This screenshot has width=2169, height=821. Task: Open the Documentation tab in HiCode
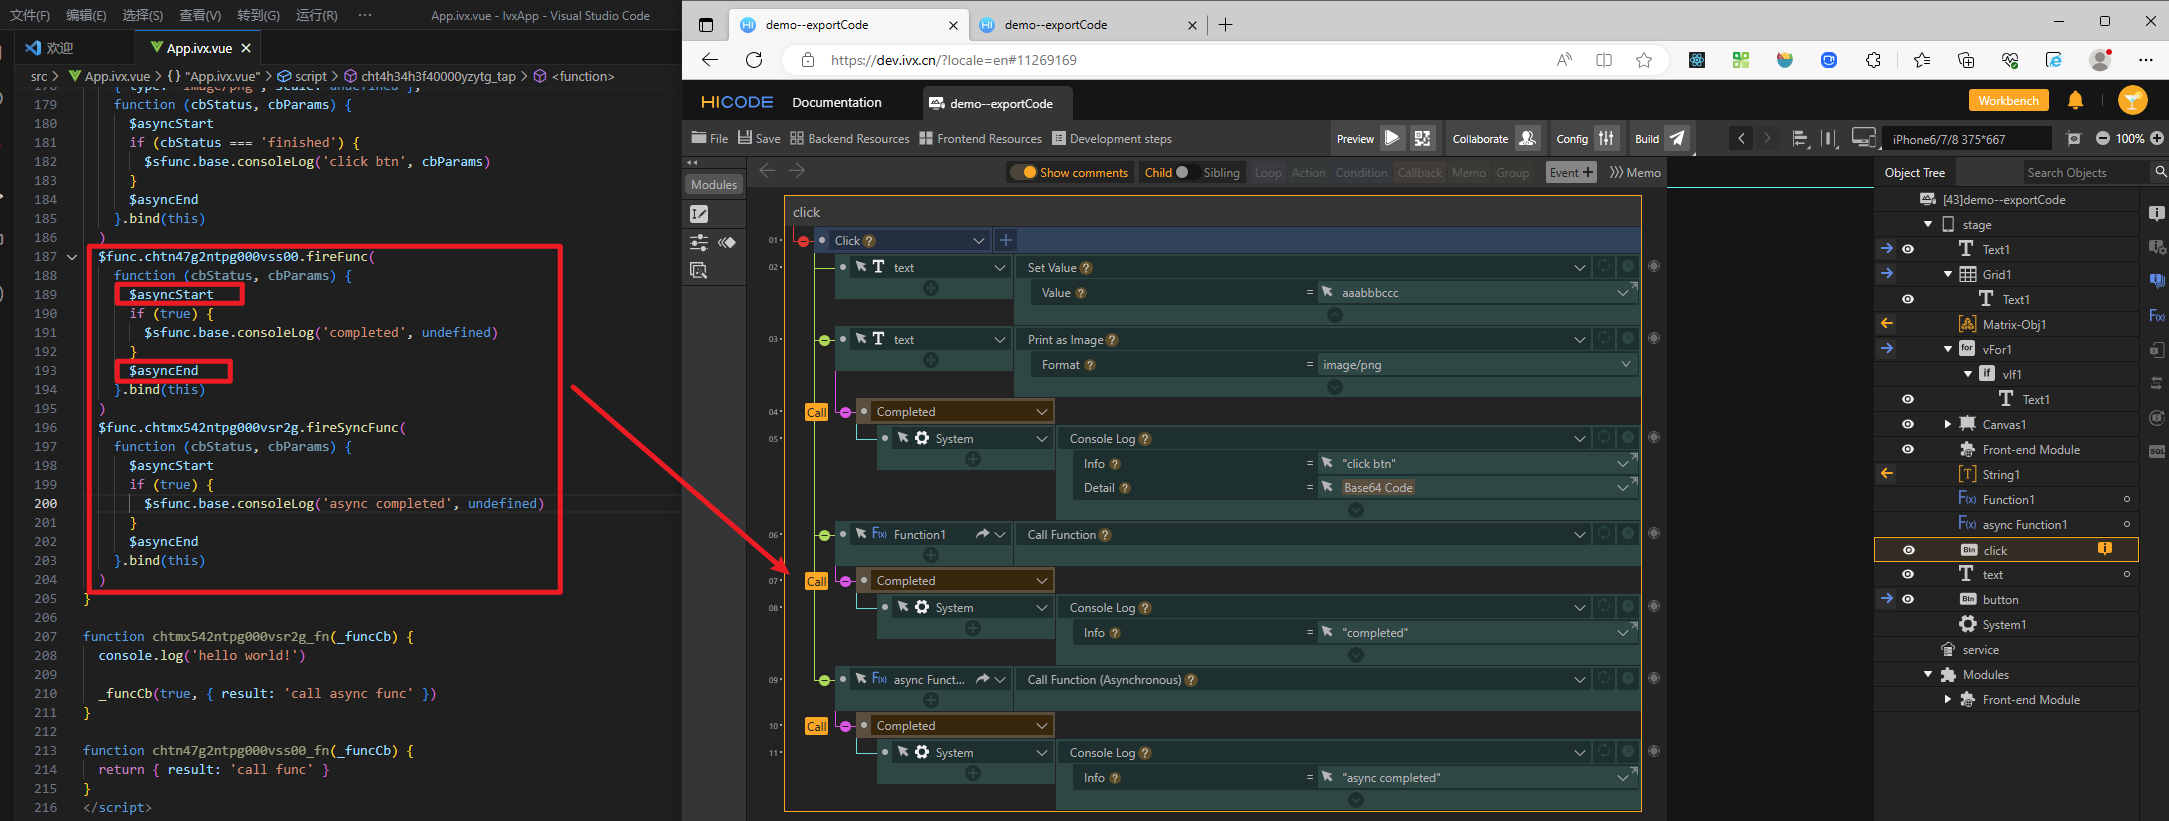point(837,102)
